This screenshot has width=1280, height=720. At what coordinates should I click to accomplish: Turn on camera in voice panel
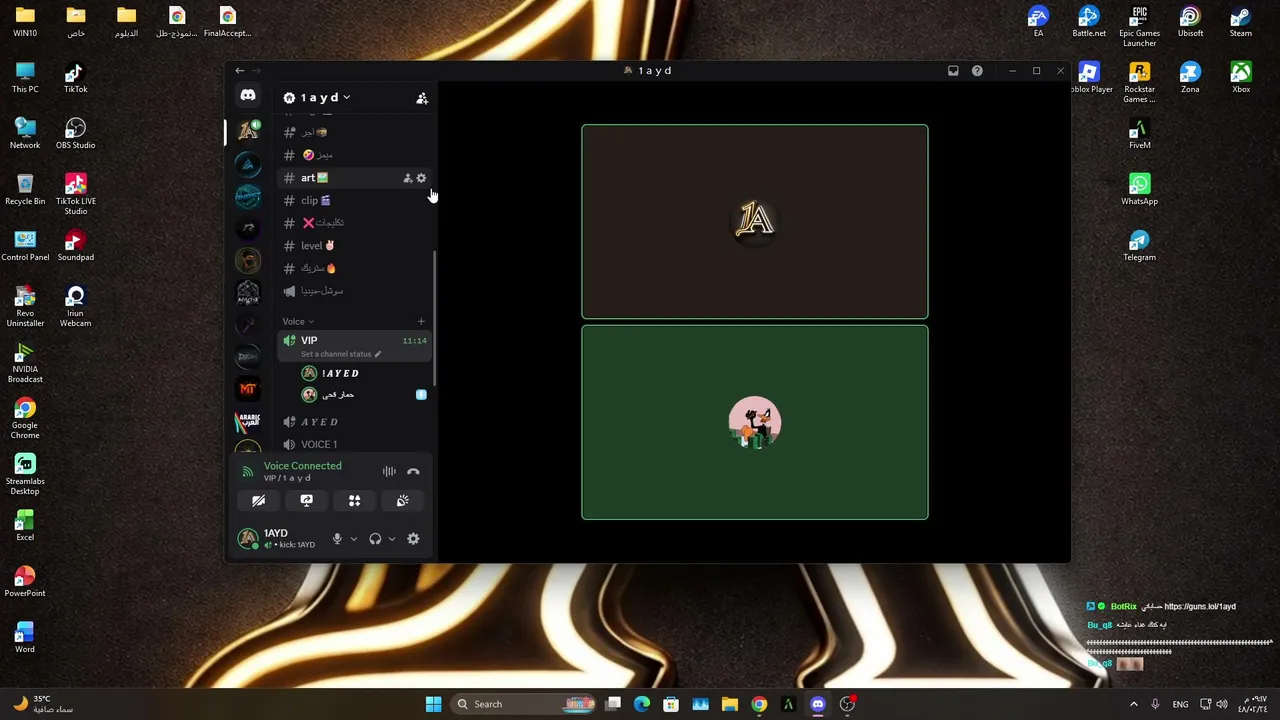[258, 501]
